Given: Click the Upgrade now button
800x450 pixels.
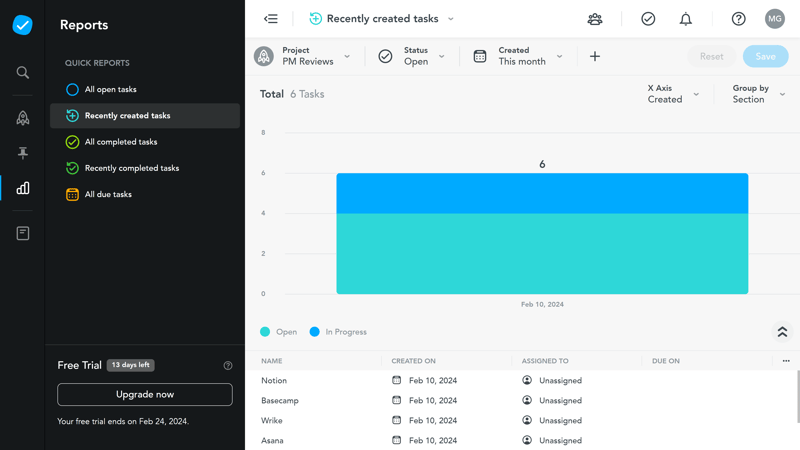Looking at the screenshot, I should (145, 395).
